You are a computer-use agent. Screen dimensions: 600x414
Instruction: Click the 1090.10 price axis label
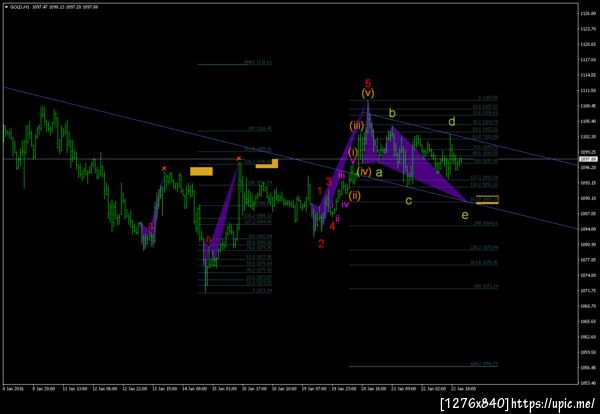pyautogui.click(x=589, y=198)
